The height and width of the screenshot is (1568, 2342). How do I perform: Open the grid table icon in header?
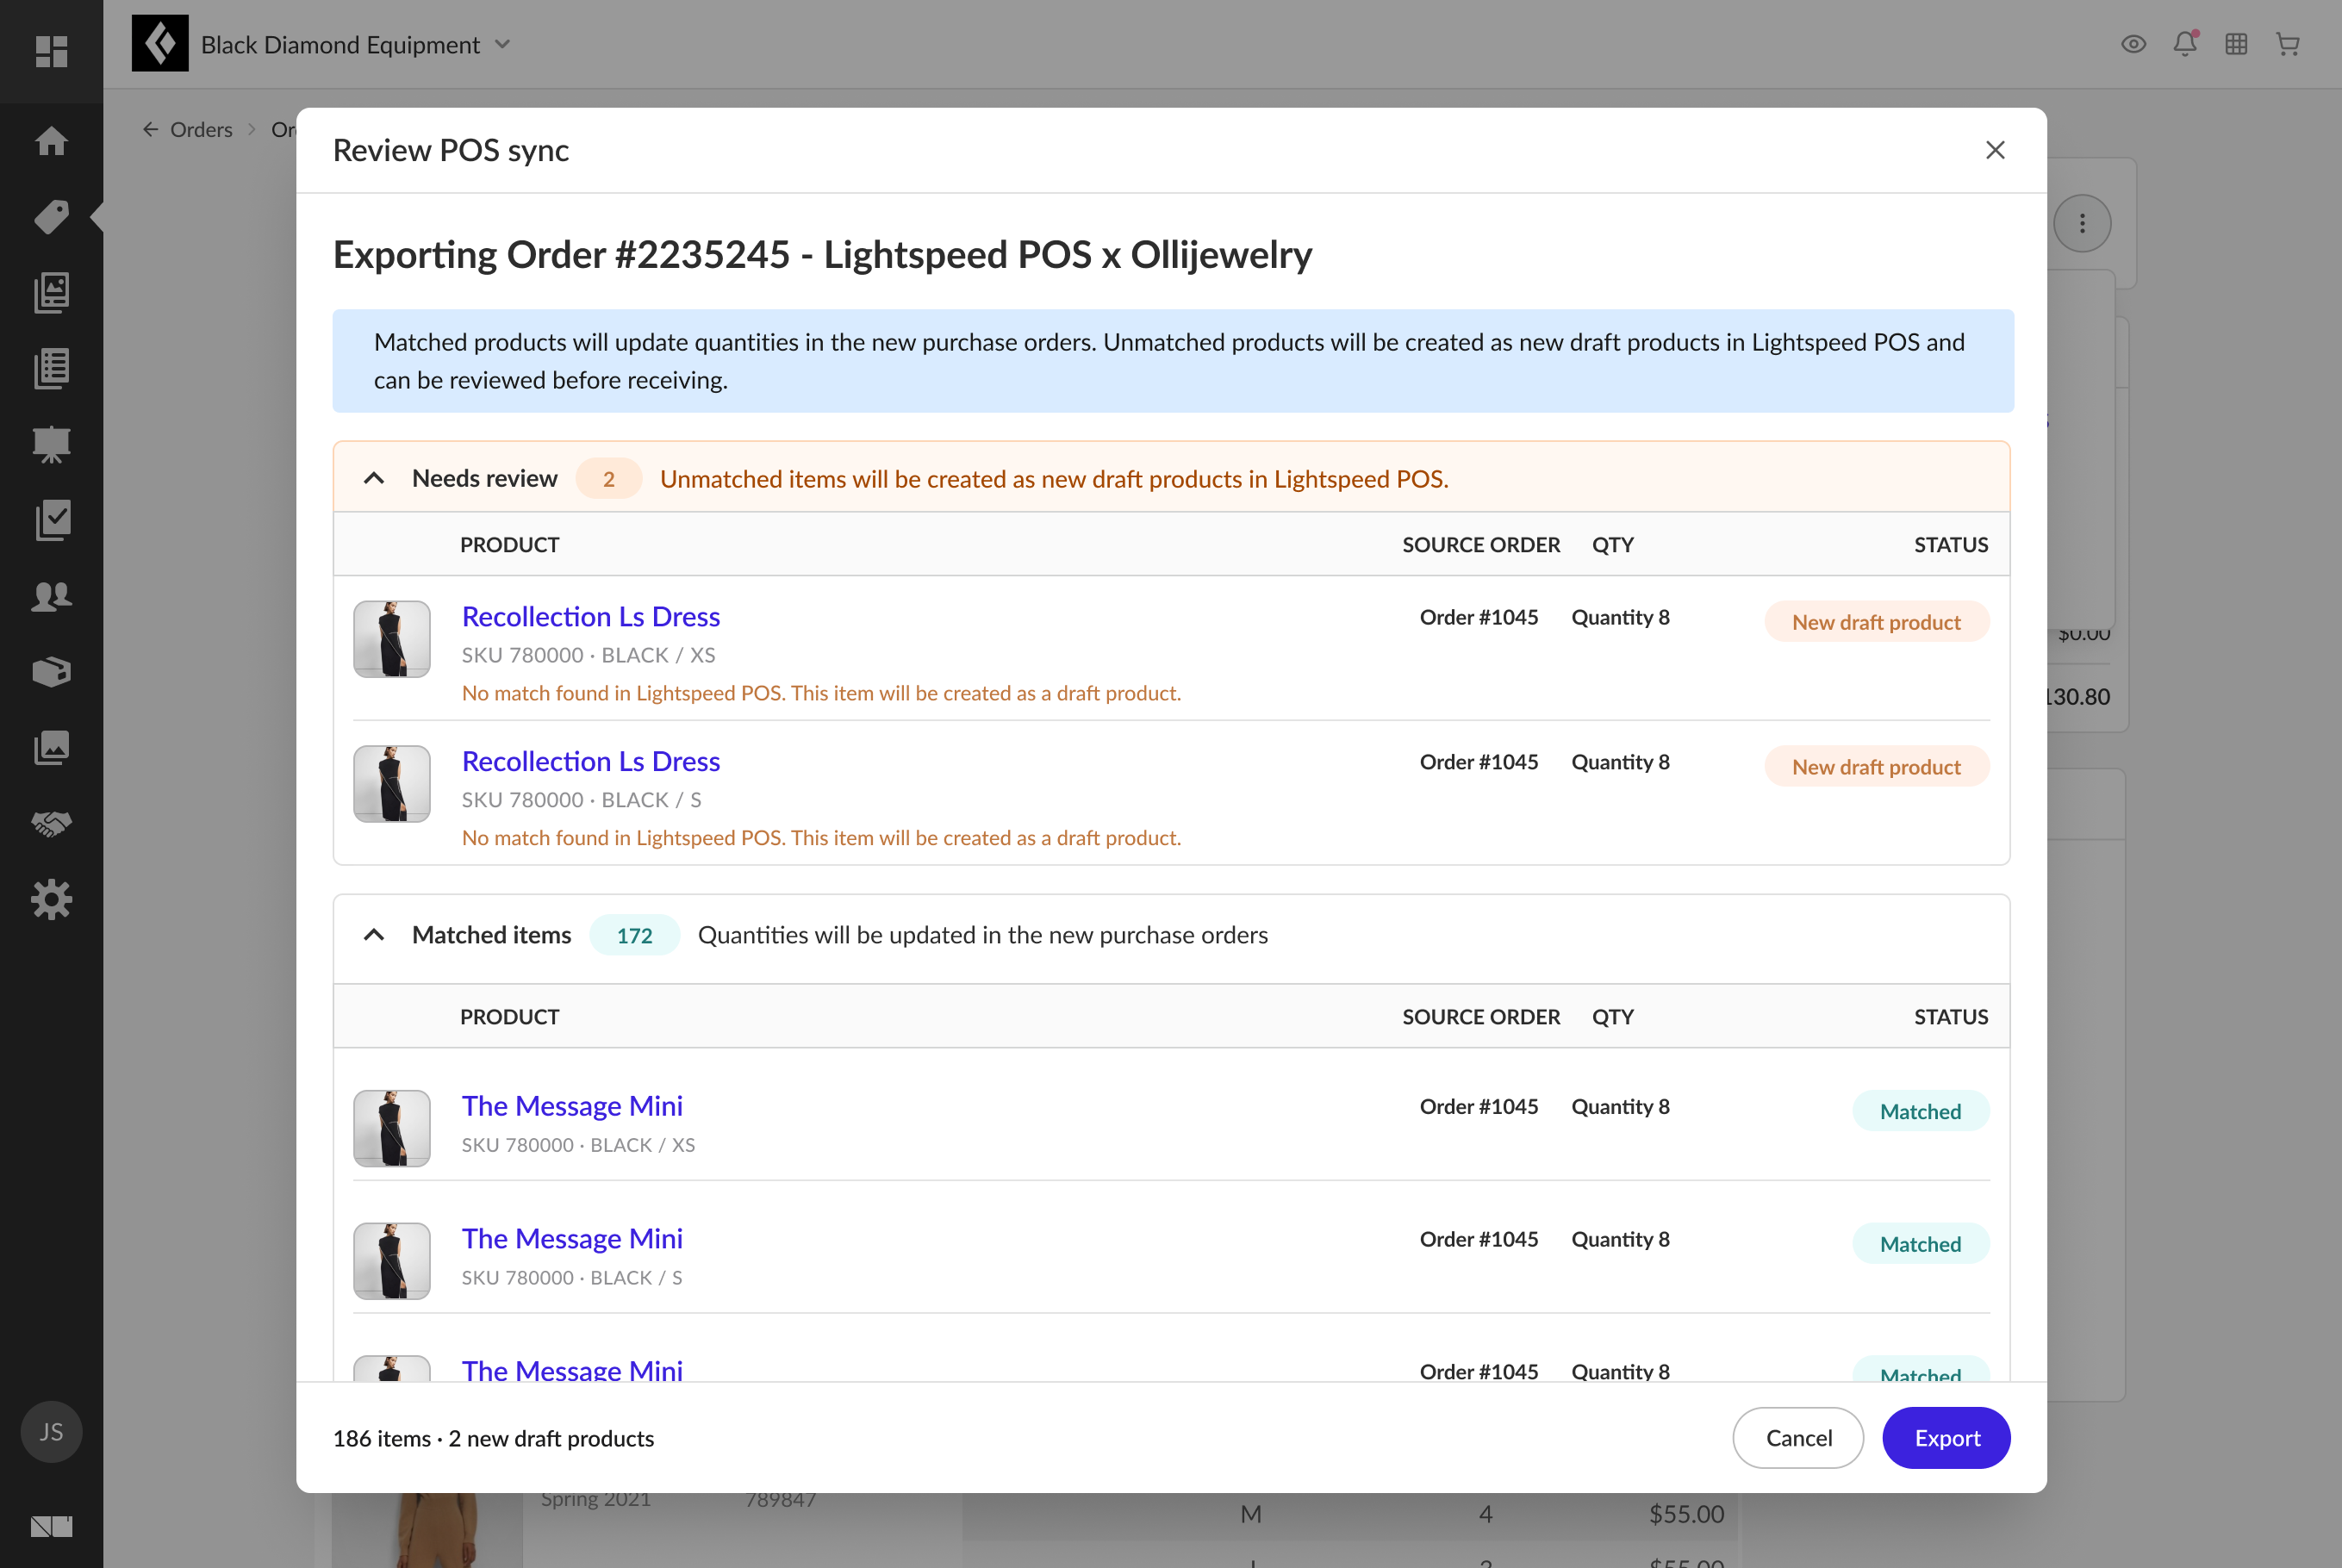point(2236,44)
